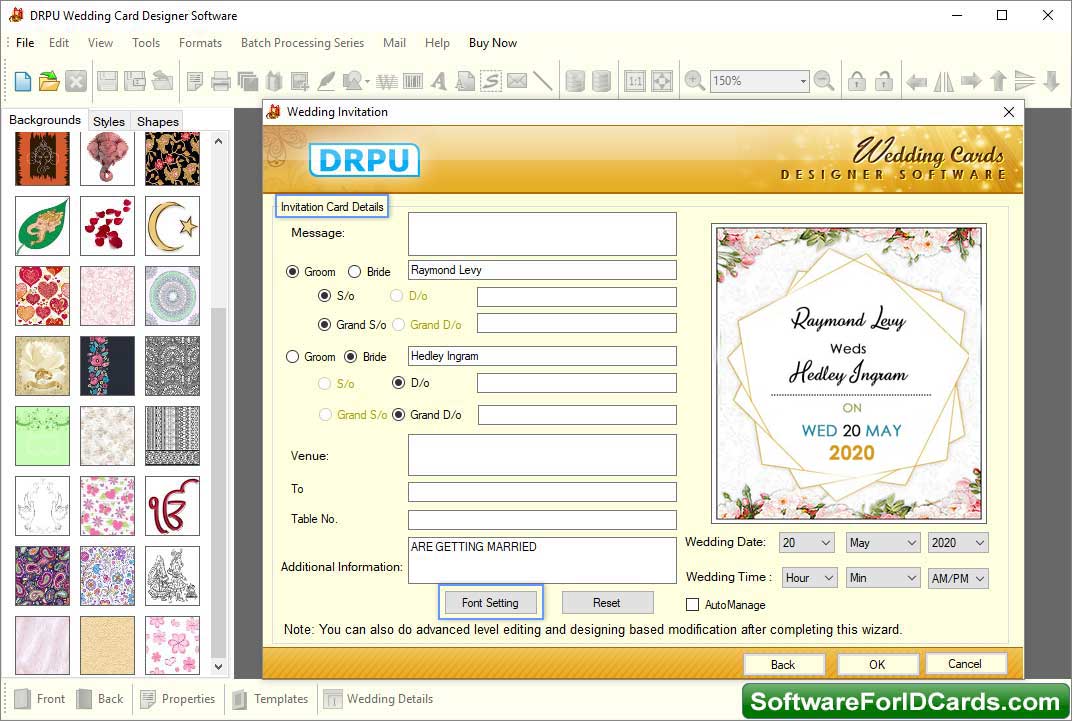Image resolution: width=1072 pixels, height=721 pixels.
Task: Select the enabled D/o radio button
Action: coord(399,383)
